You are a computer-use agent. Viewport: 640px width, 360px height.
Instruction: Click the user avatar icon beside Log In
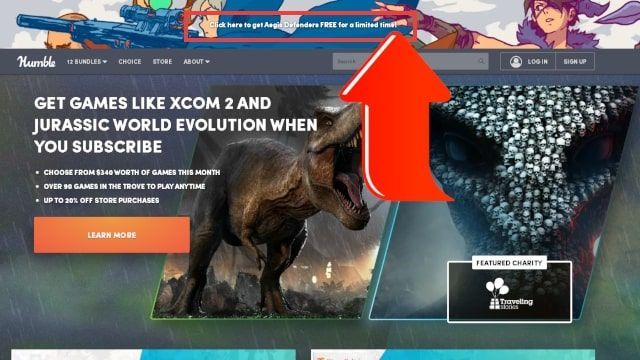(516, 62)
